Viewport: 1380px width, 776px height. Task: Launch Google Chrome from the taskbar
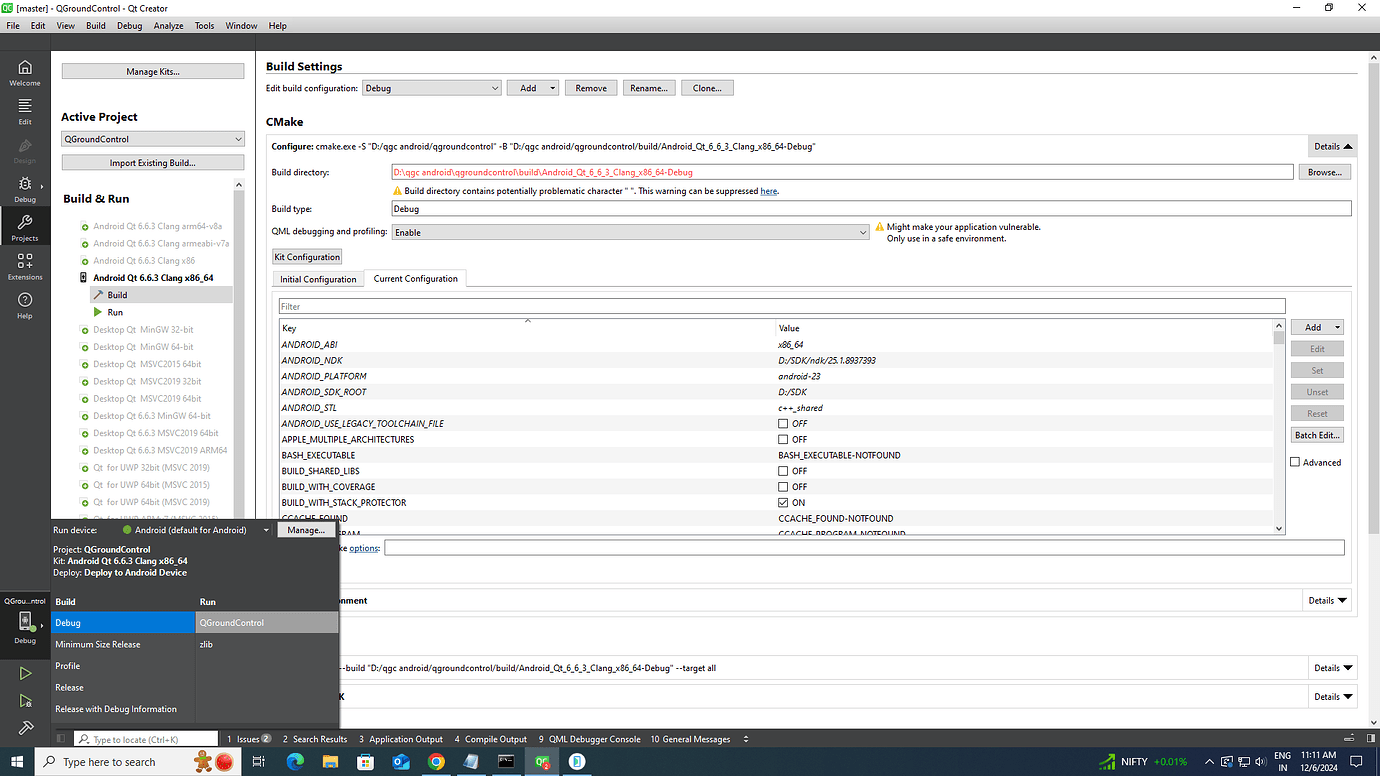pyautogui.click(x=437, y=761)
